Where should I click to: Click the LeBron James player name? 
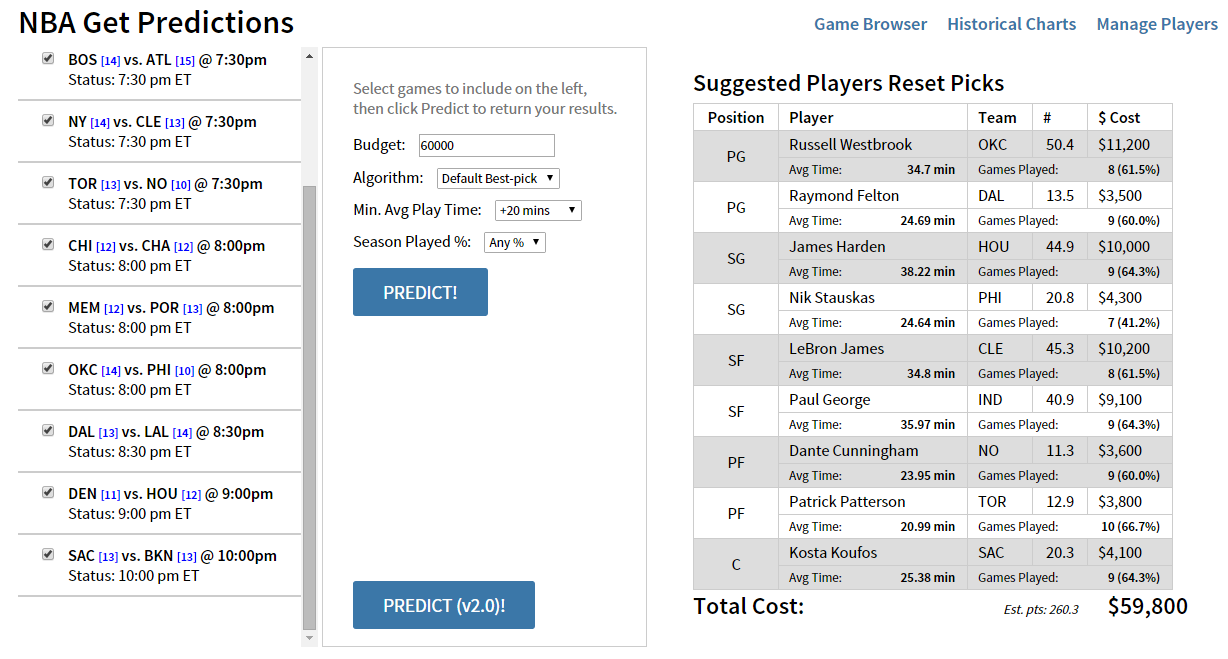(x=836, y=349)
